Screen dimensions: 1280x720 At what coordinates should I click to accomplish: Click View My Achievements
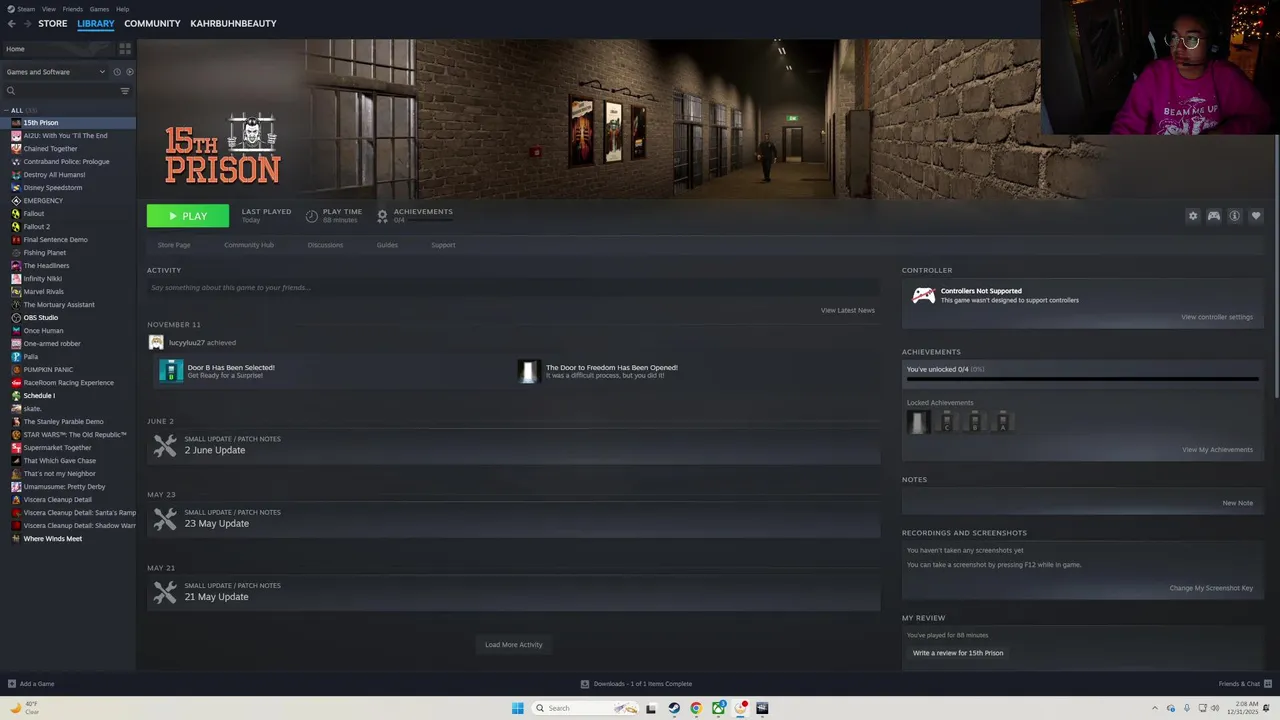pyautogui.click(x=1217, y=449)
